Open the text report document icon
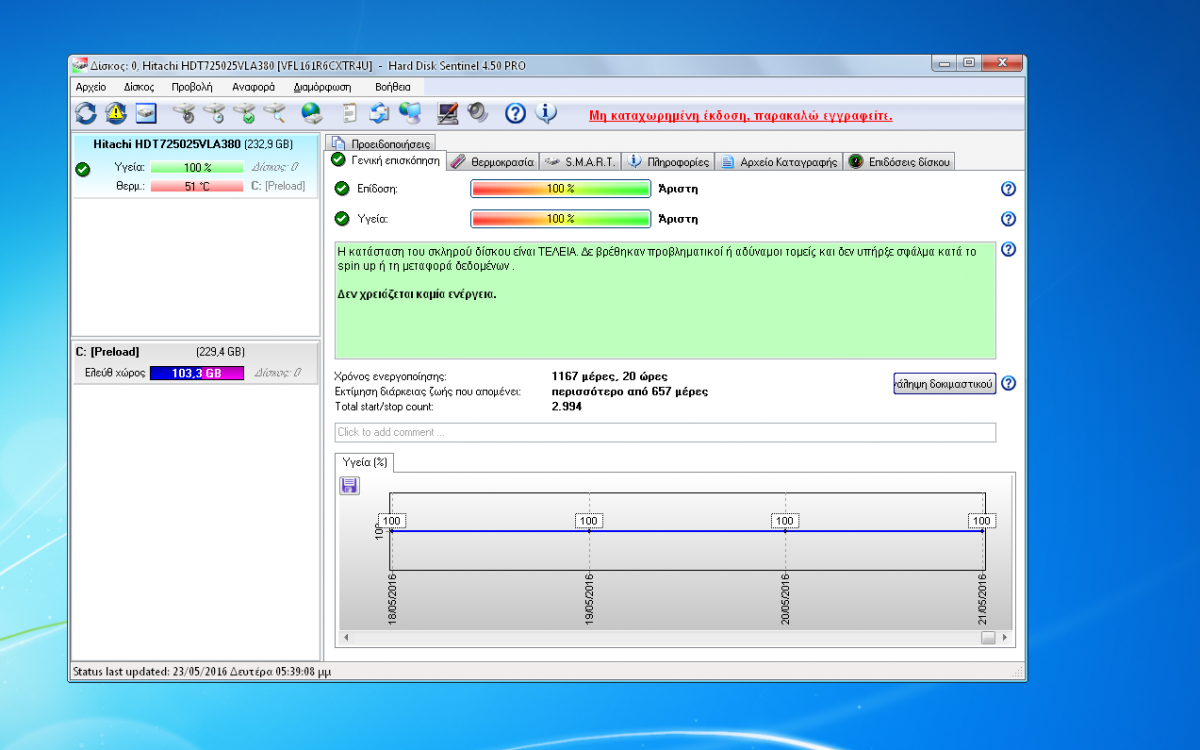The image size is (1200, 750). coord(349,113)
